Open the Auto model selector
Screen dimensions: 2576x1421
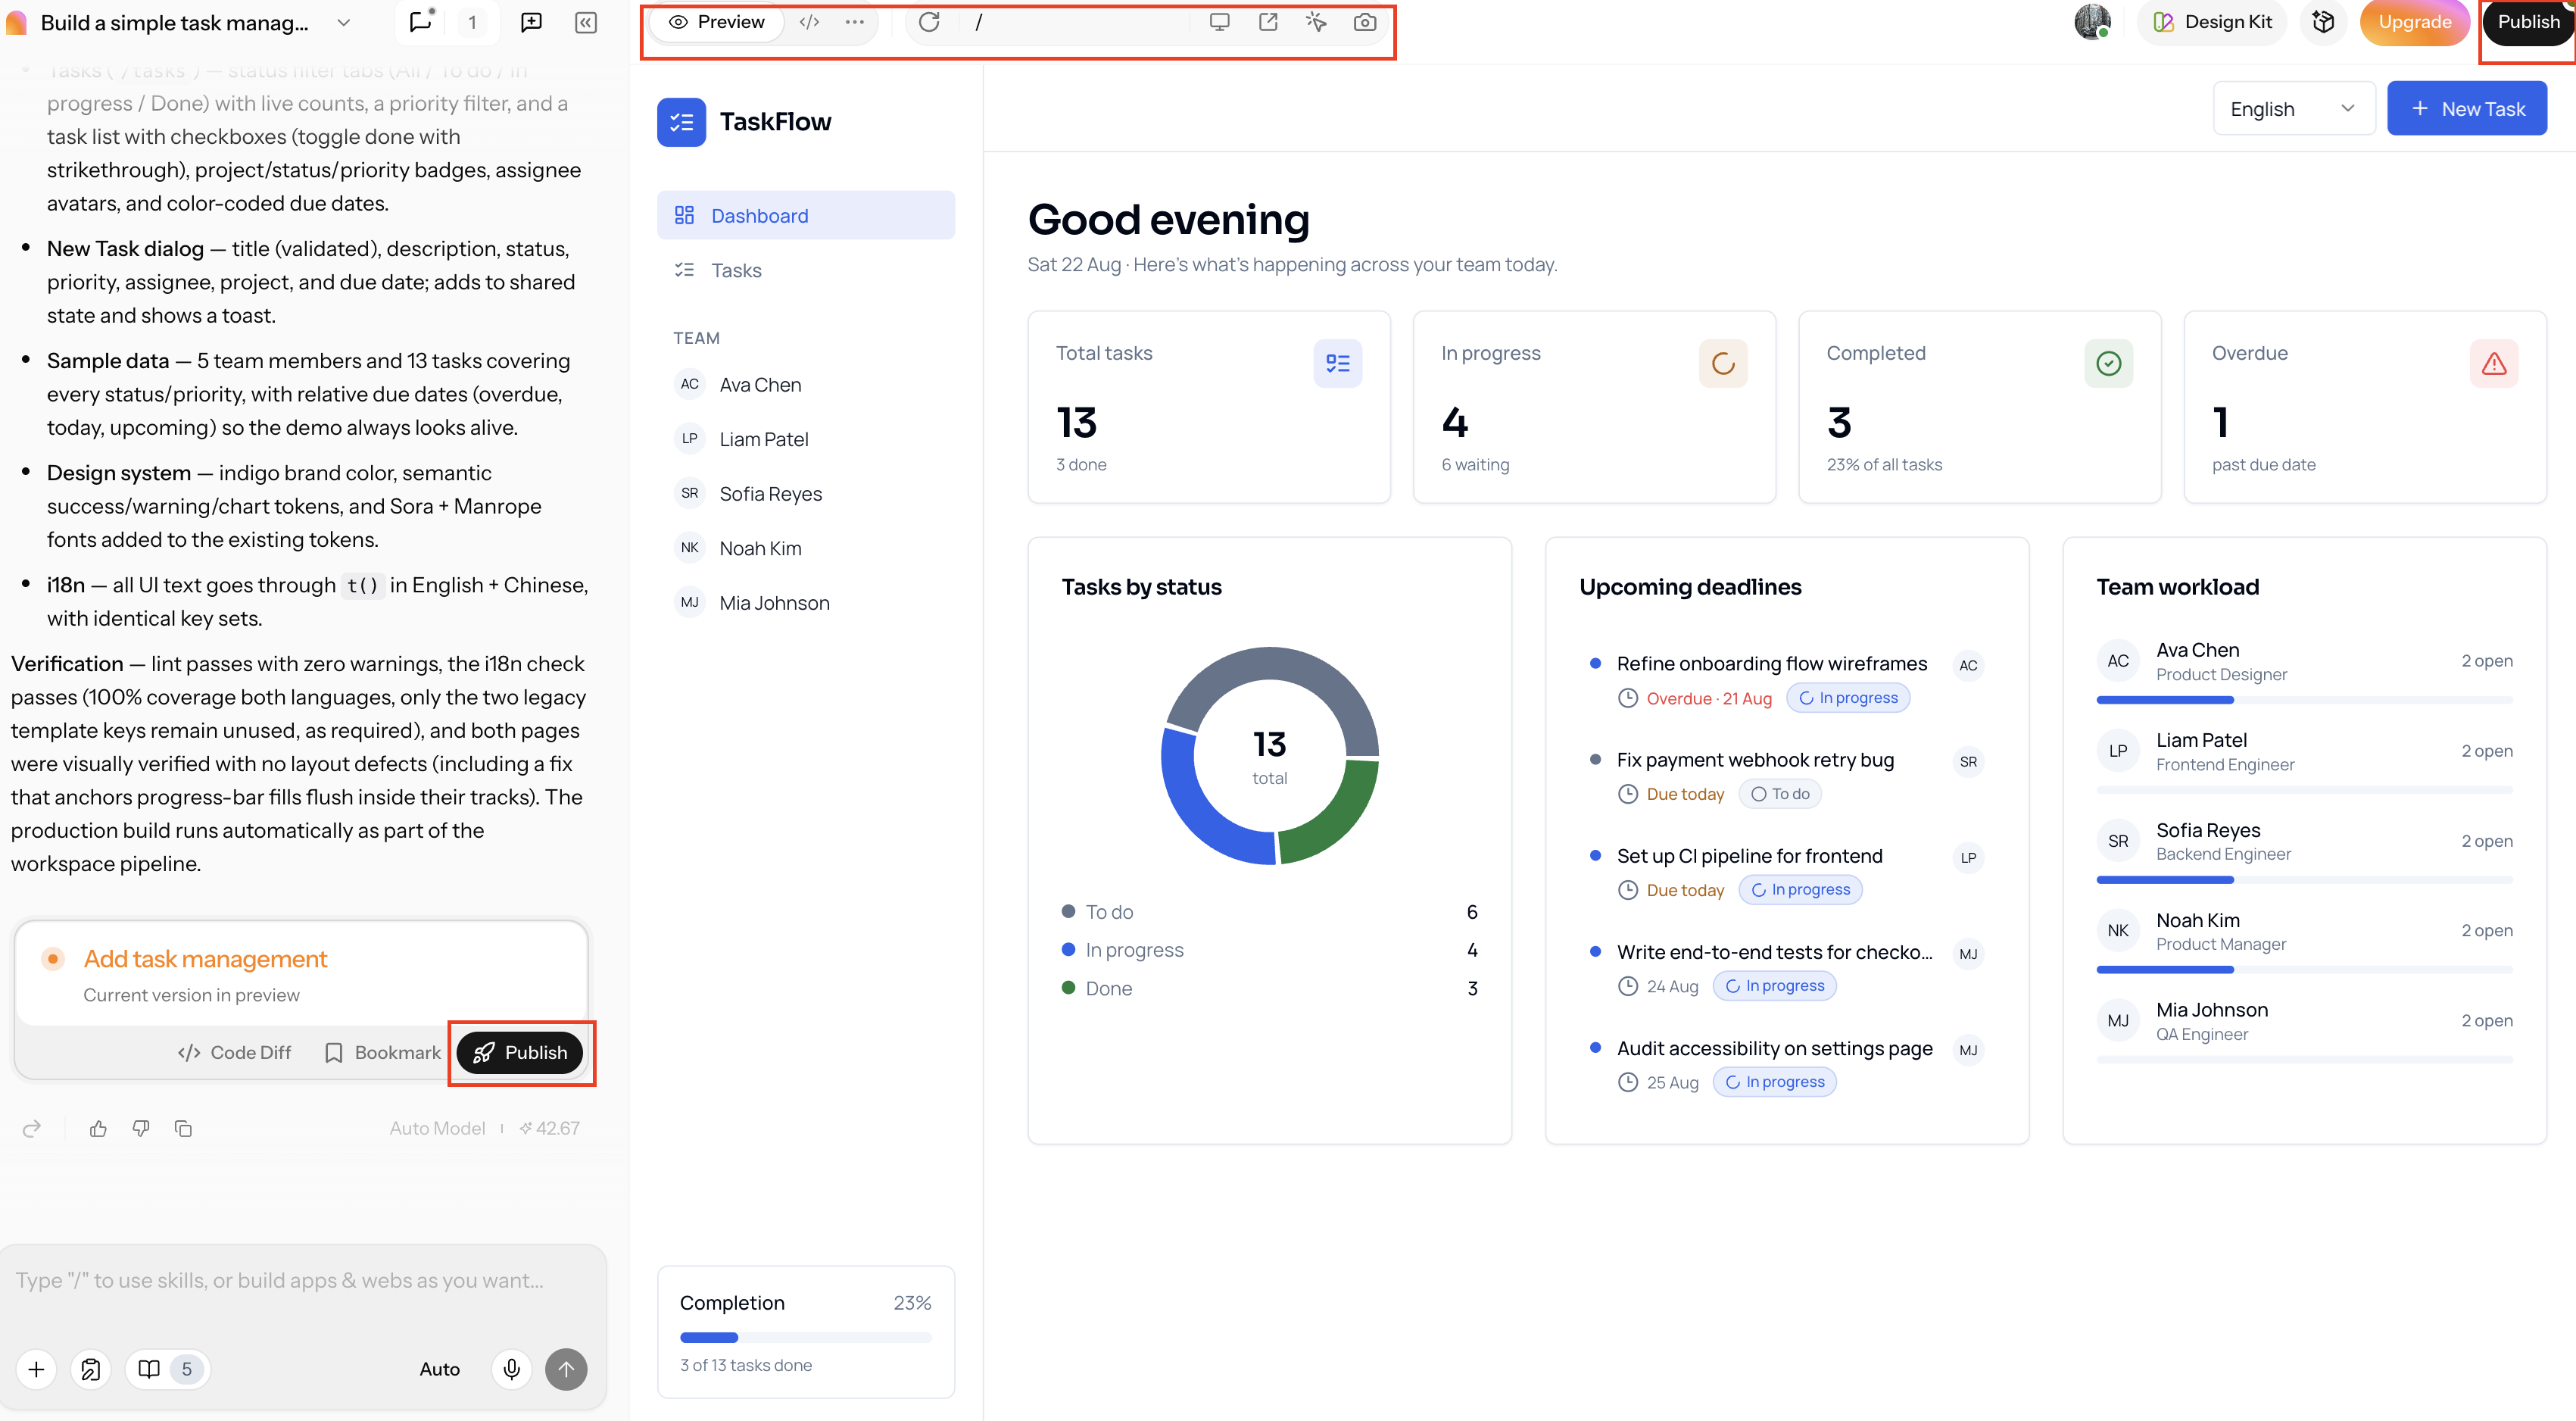coord(440,1368)
